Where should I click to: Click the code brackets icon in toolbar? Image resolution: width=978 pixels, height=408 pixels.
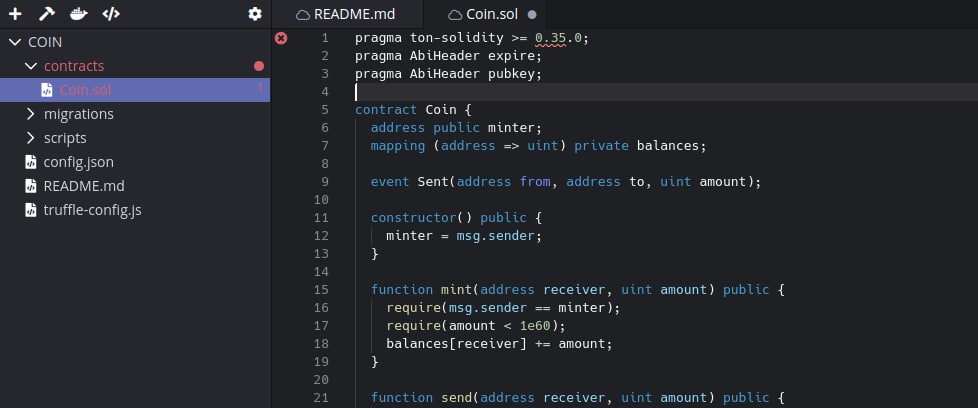tap(111, 14)
